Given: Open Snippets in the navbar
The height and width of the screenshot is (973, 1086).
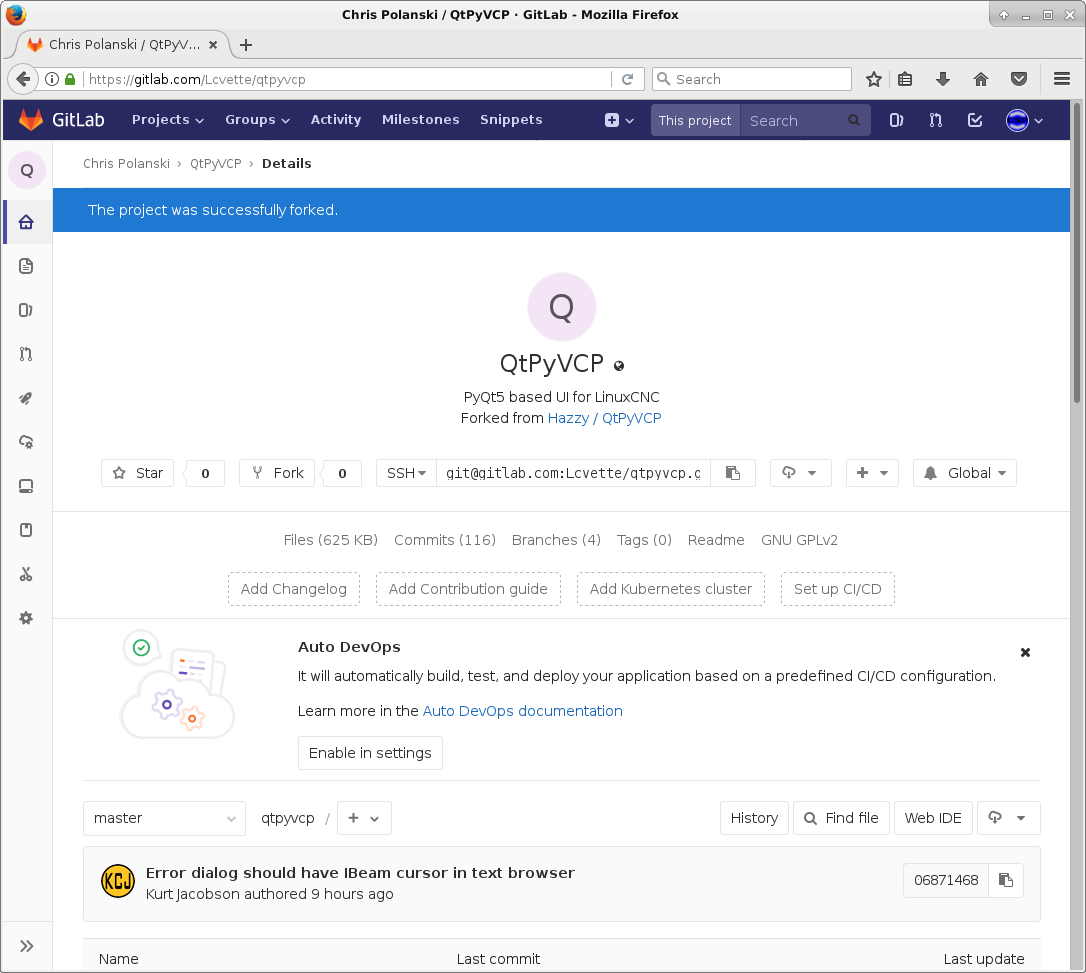Looking at the screenshot, I should click(511, 120).
